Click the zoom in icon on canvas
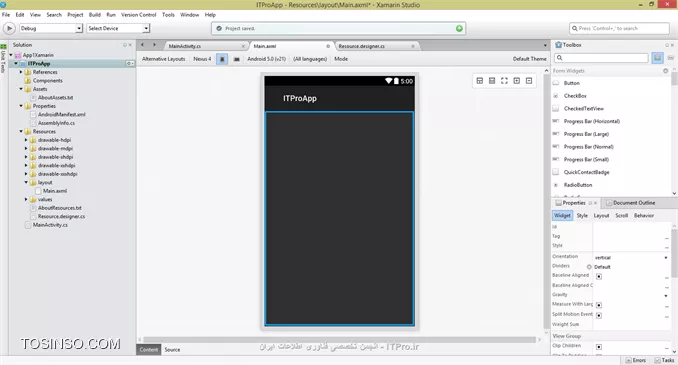This screenshot has height=365, width=678. [x=517, y=81]
